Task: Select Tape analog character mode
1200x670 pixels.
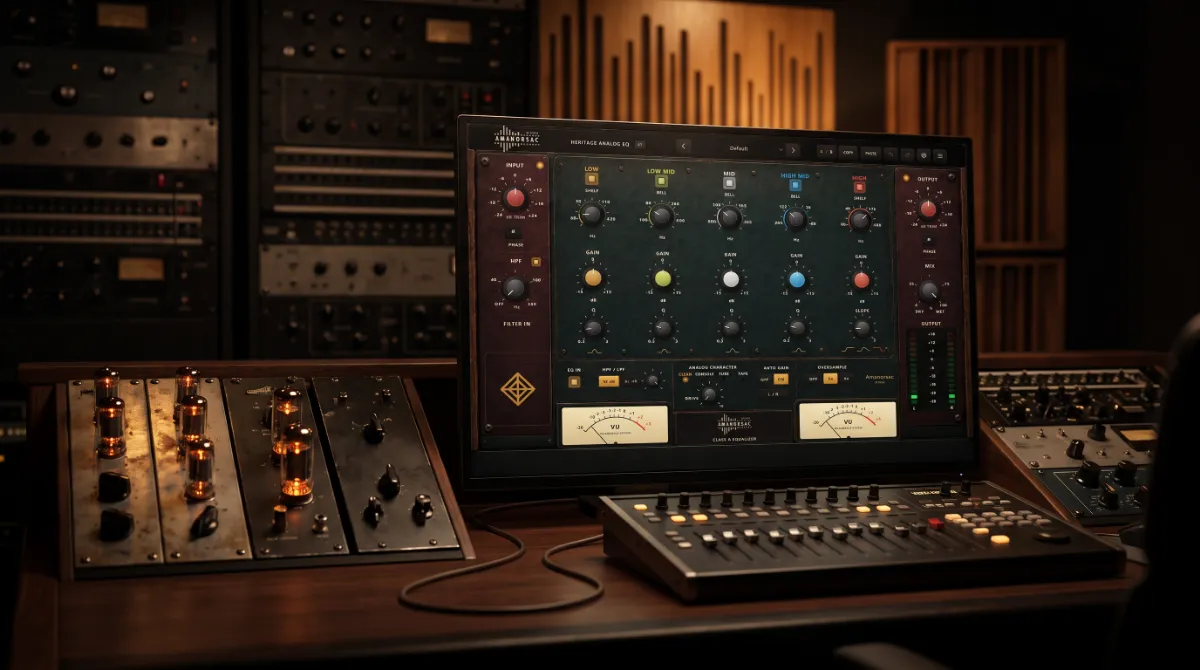Action: pos(743,373)
